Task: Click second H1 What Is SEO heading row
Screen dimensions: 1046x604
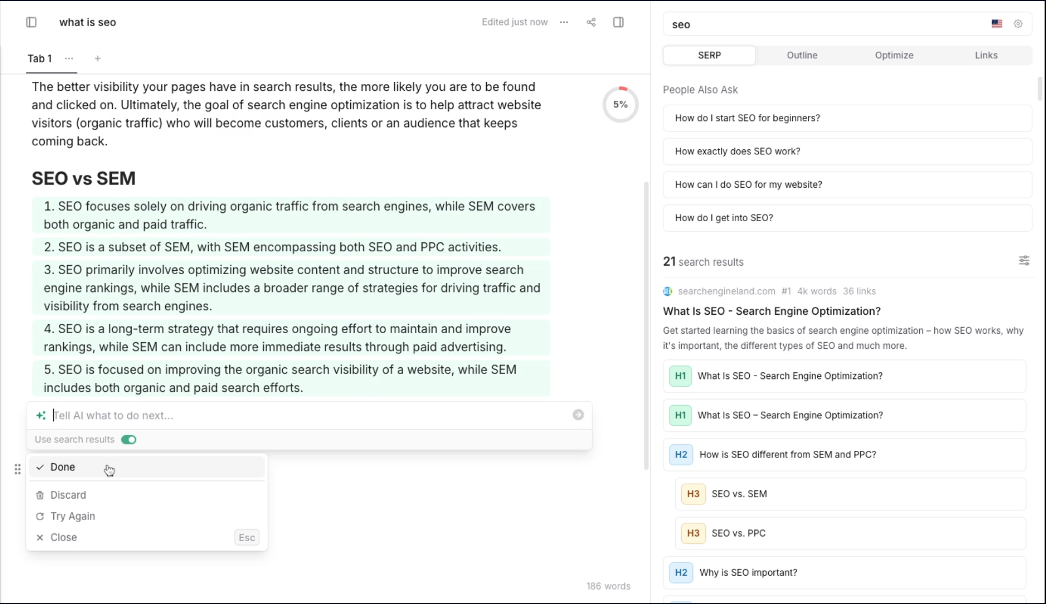Action: coord(847,415)
